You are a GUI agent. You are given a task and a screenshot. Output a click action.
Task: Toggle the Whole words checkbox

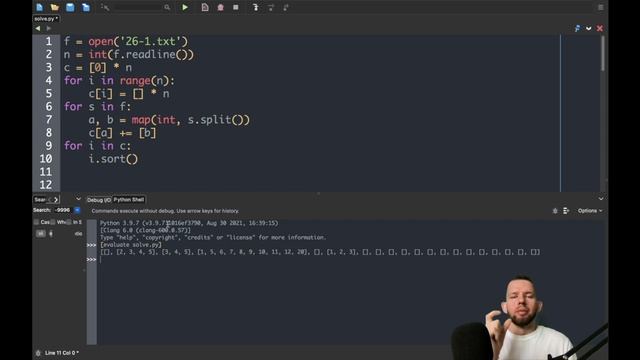tap(53, 222)
